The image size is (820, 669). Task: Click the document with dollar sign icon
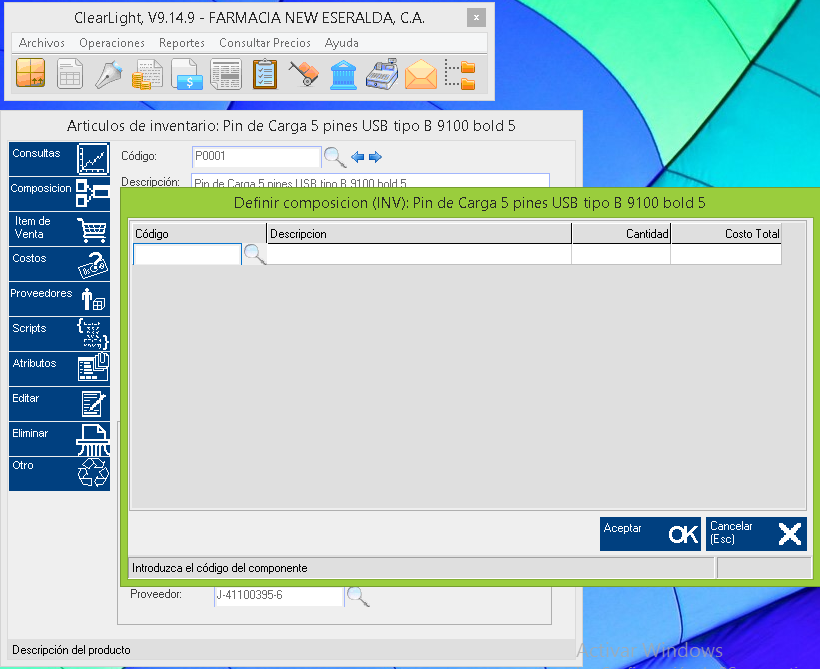coord(187,75)
